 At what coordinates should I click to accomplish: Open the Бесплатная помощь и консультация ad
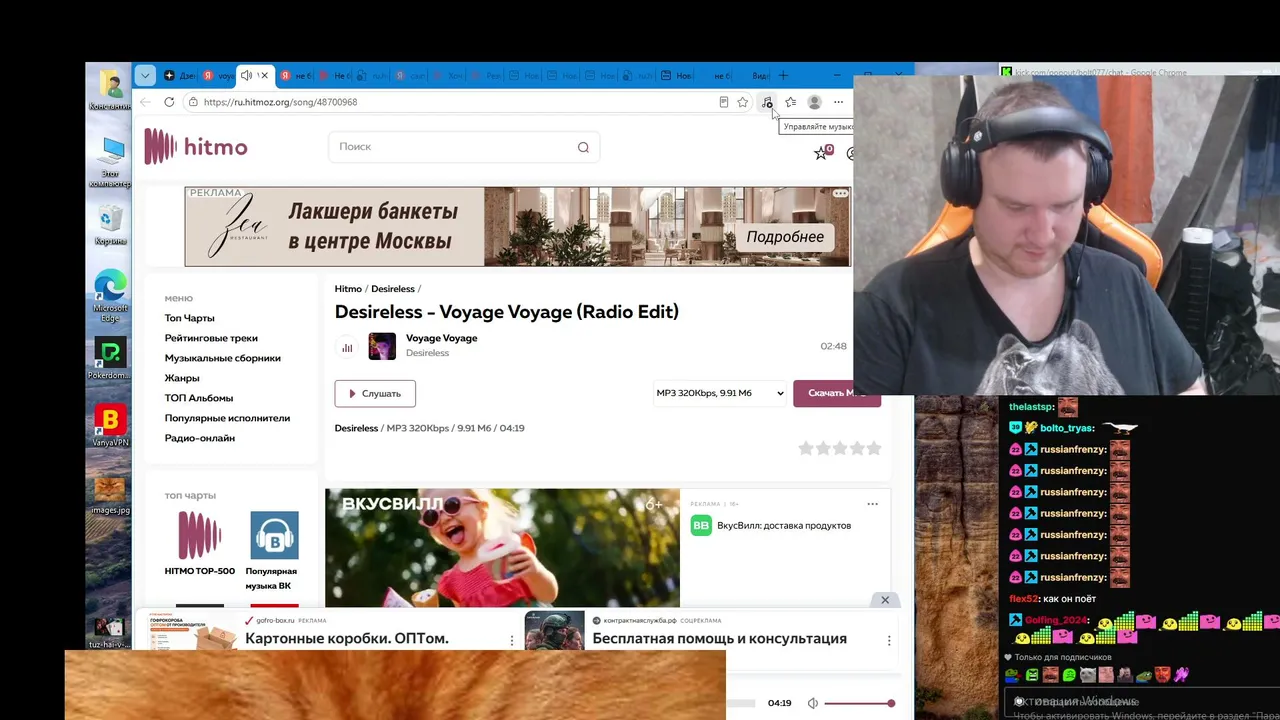719,639
